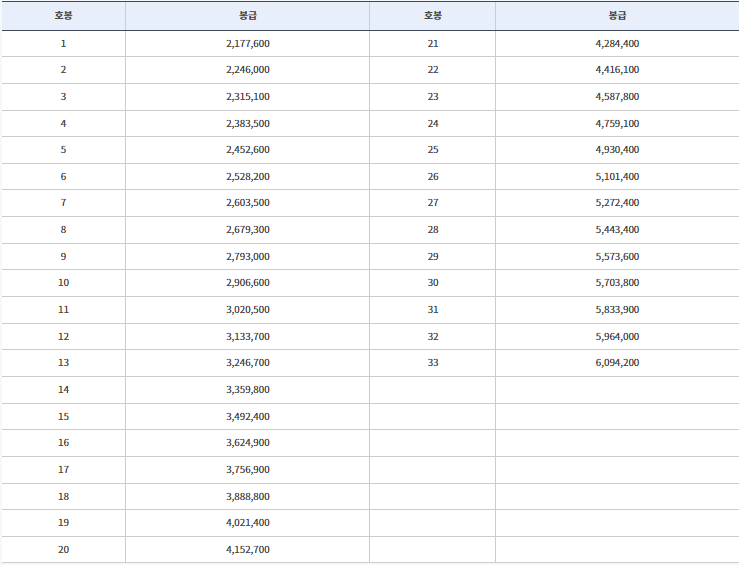Click step number 3 cell
739x565 pixels.
click(64, 97)
